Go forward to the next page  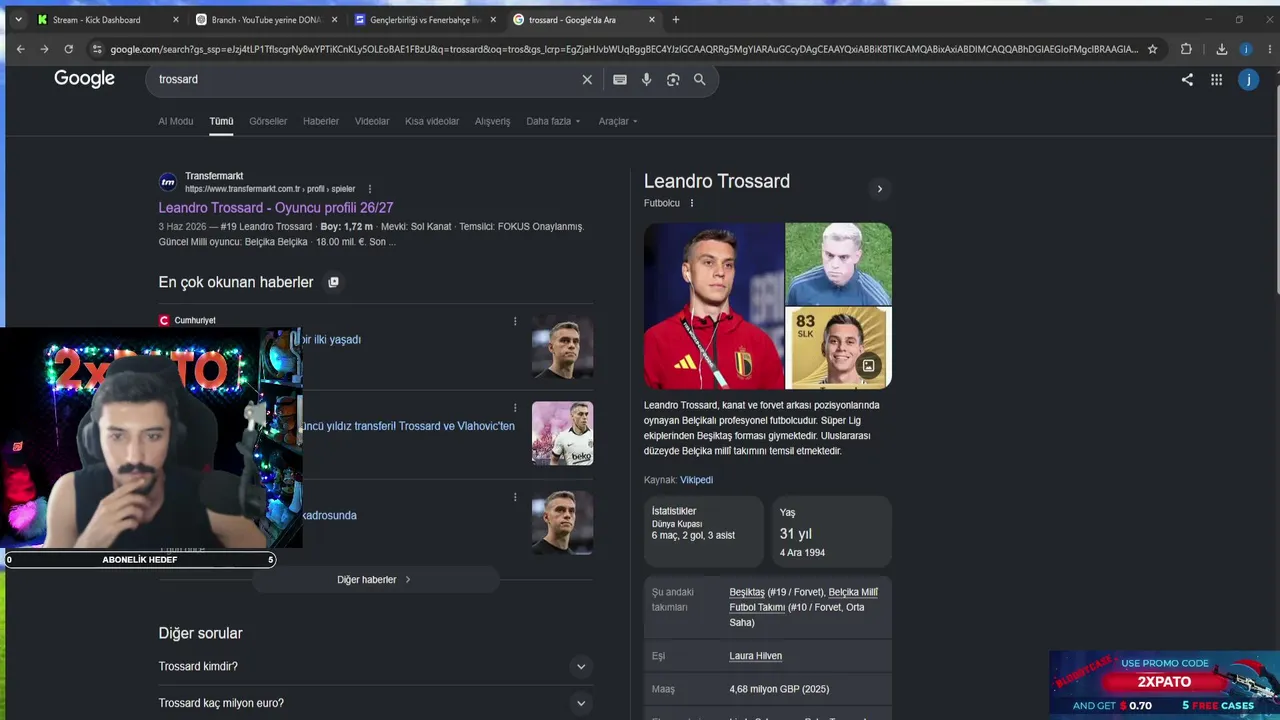click(x=44, y=49)
